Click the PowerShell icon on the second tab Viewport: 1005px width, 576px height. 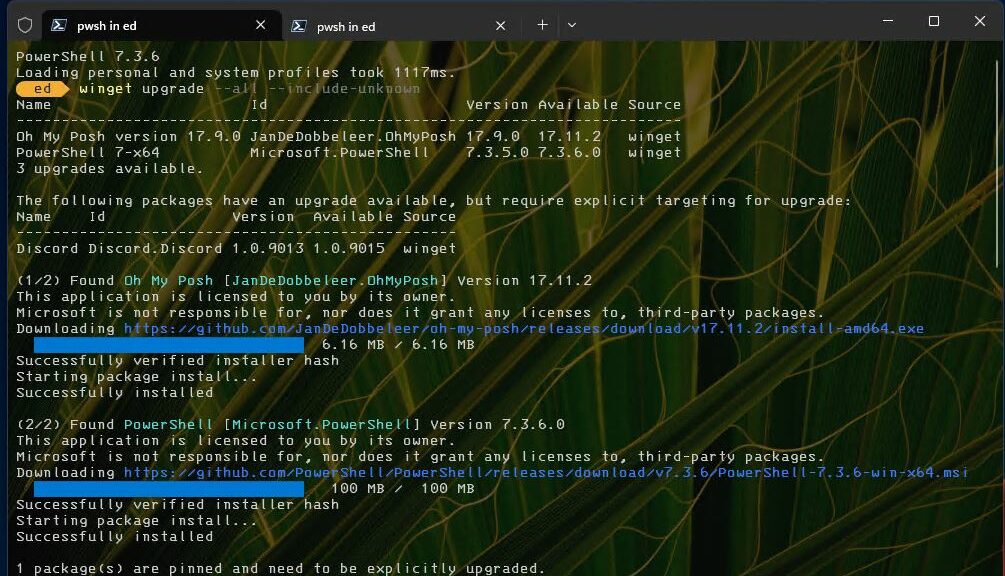(300, 25)
